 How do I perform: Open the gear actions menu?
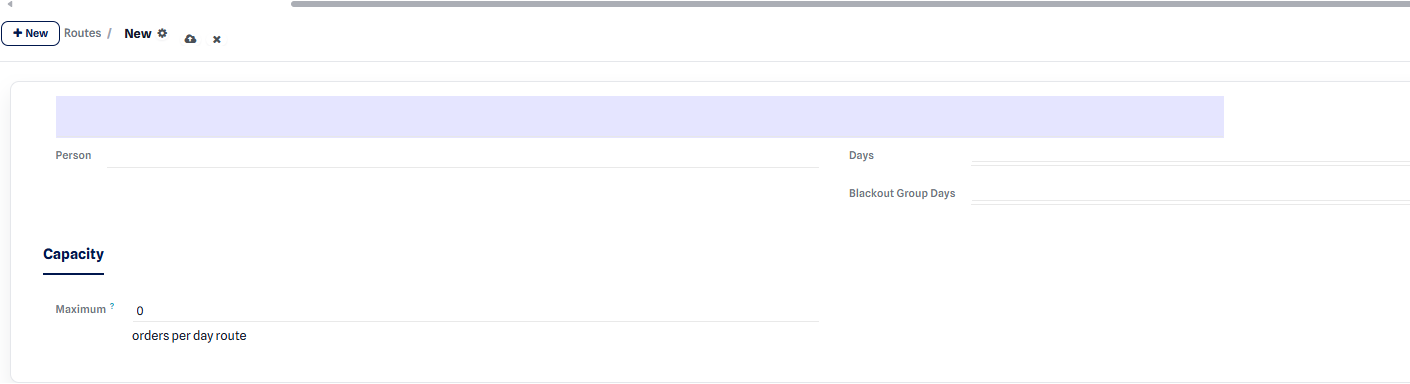(x=162, y=33)
